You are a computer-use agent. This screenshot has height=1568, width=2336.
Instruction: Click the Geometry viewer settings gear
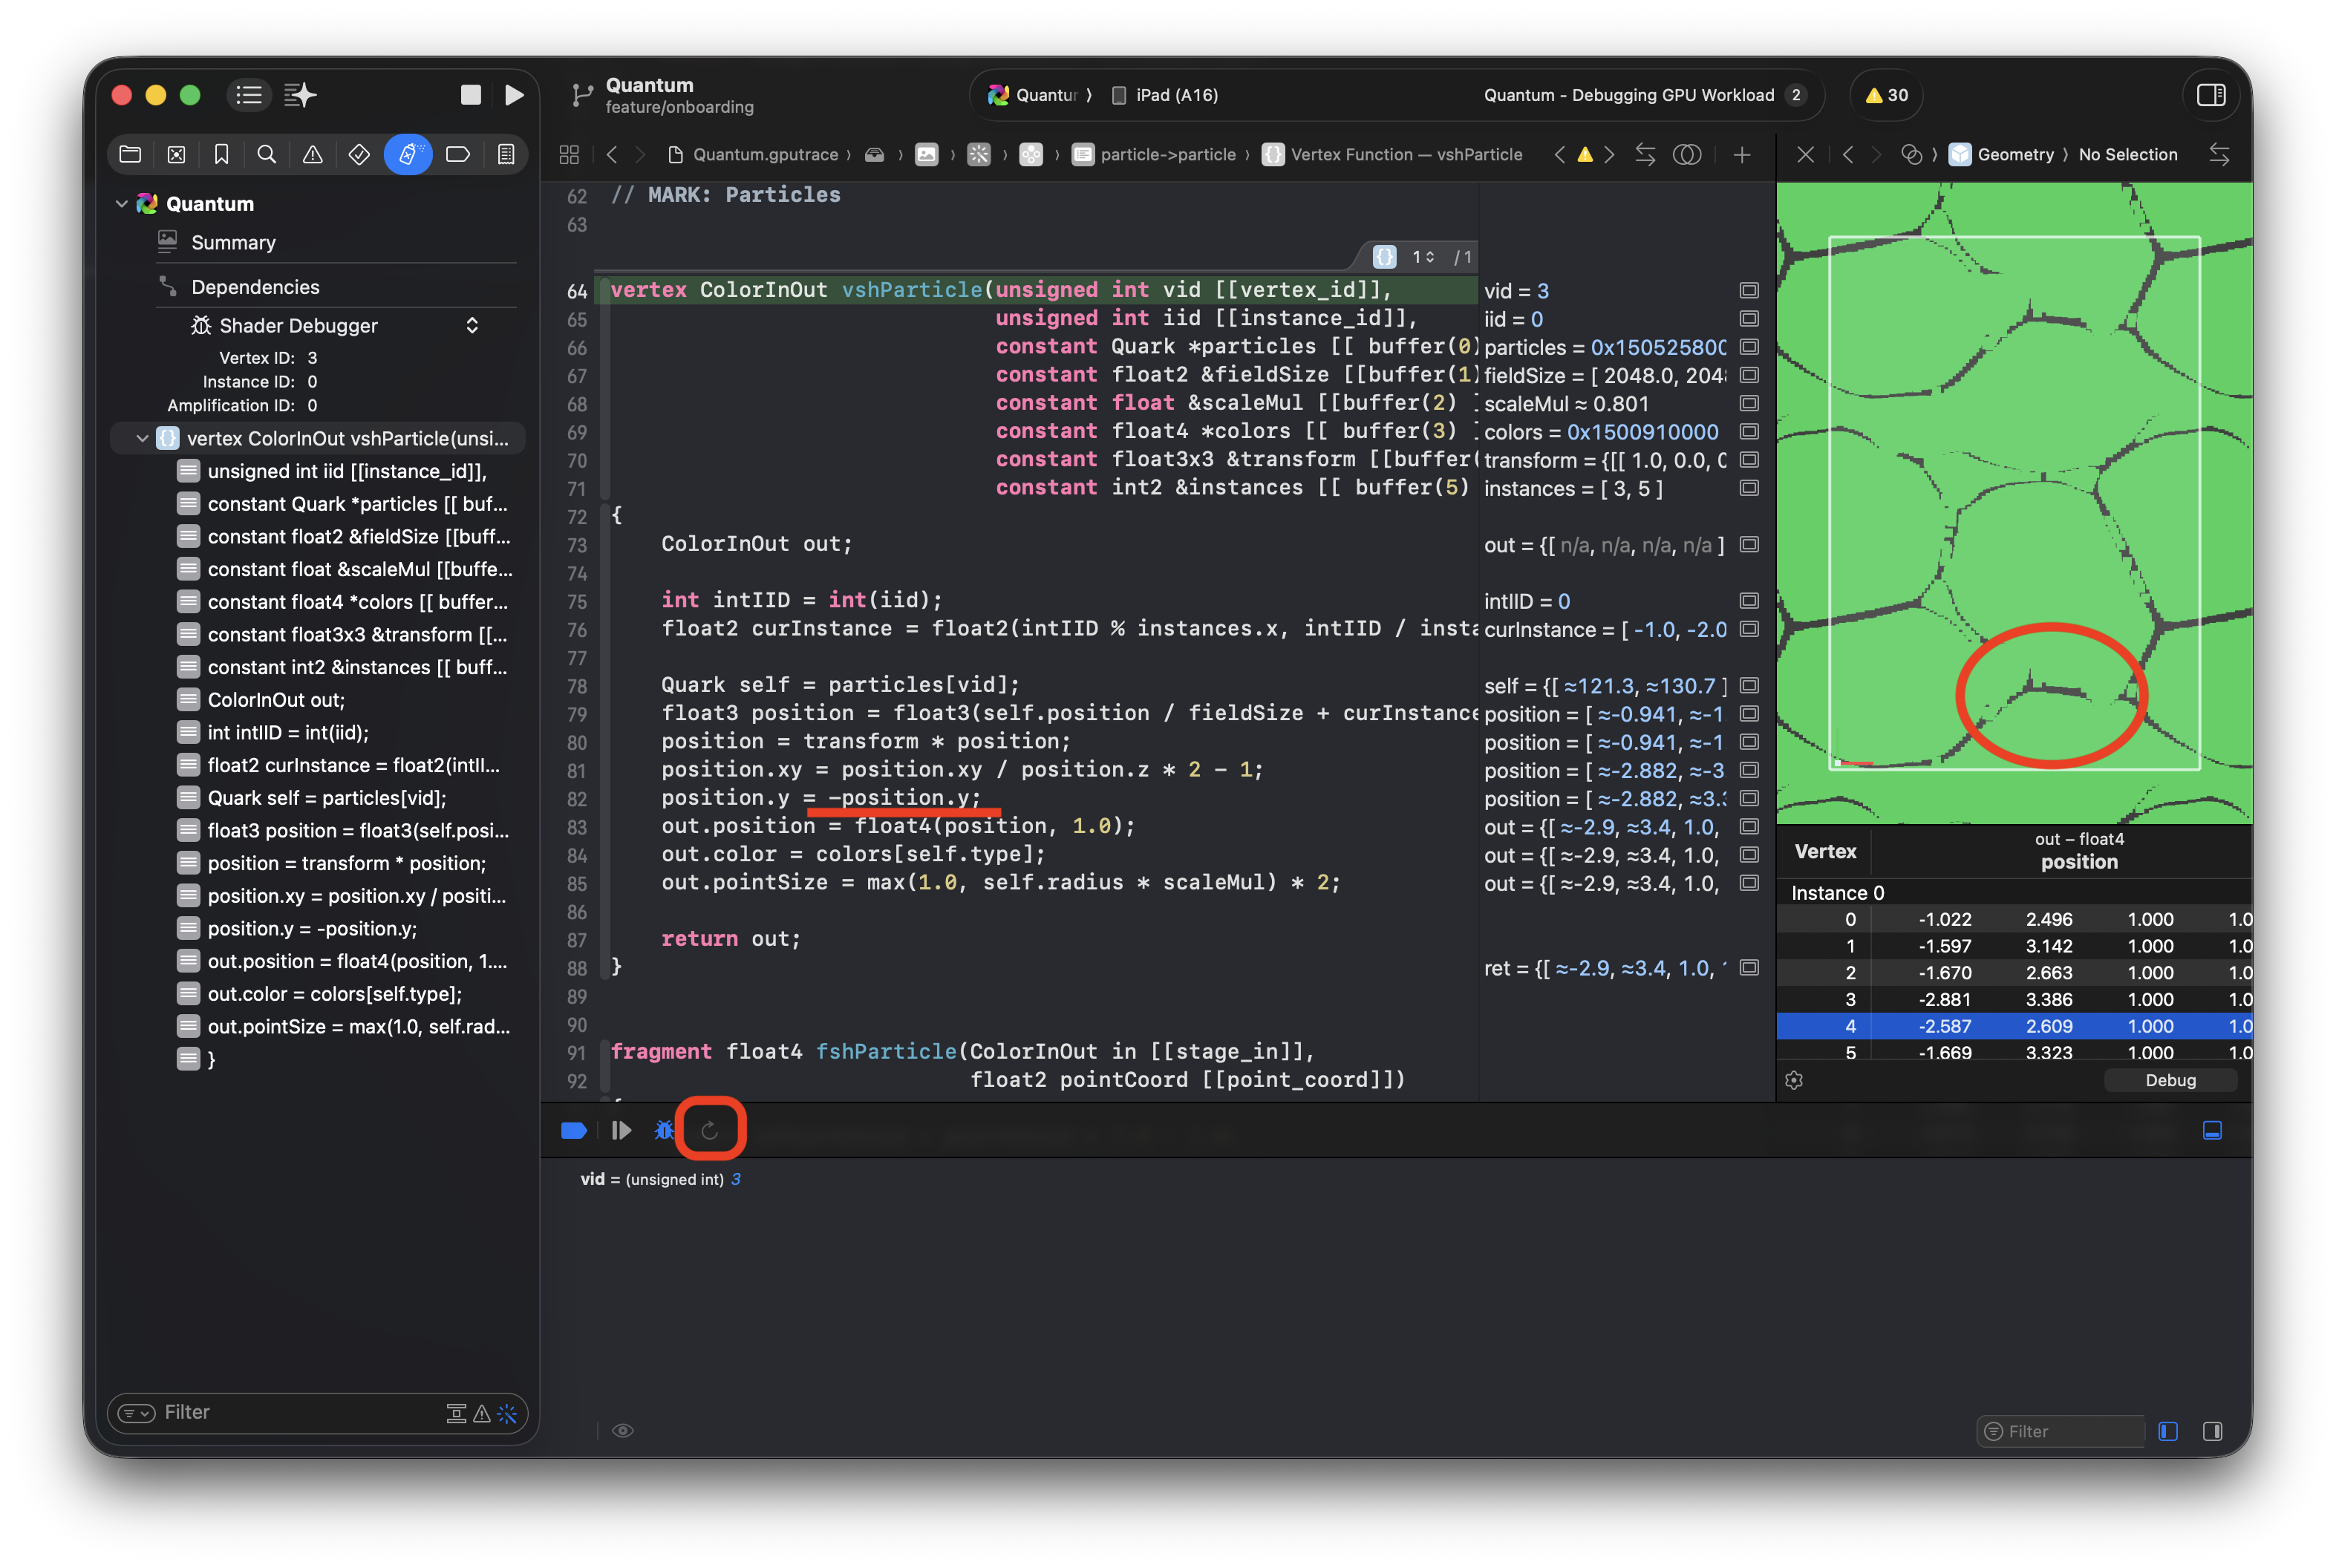tap(1794, 1080)
